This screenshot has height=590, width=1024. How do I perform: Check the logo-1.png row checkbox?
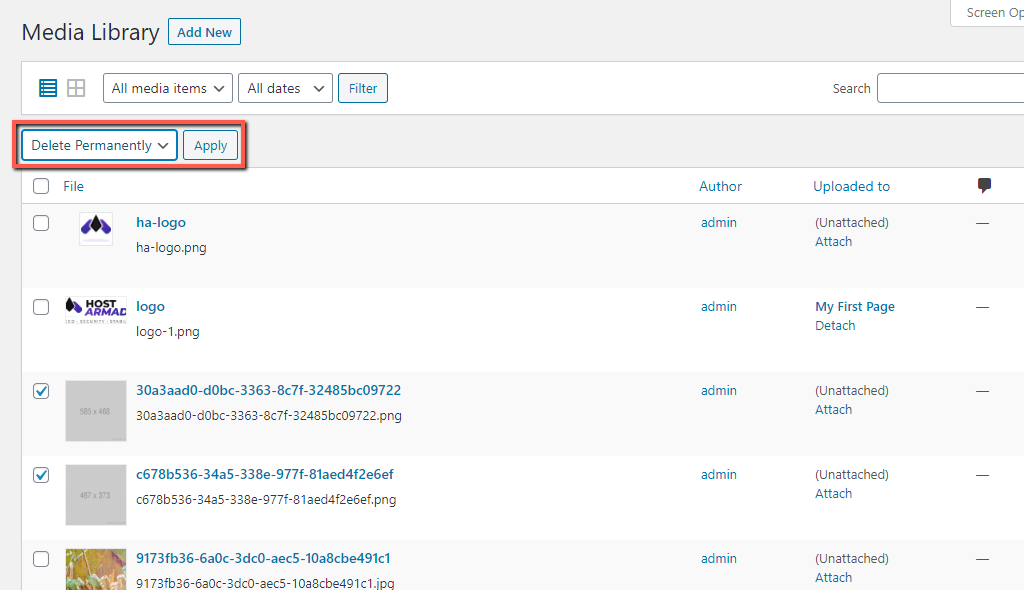coord(41,307)
